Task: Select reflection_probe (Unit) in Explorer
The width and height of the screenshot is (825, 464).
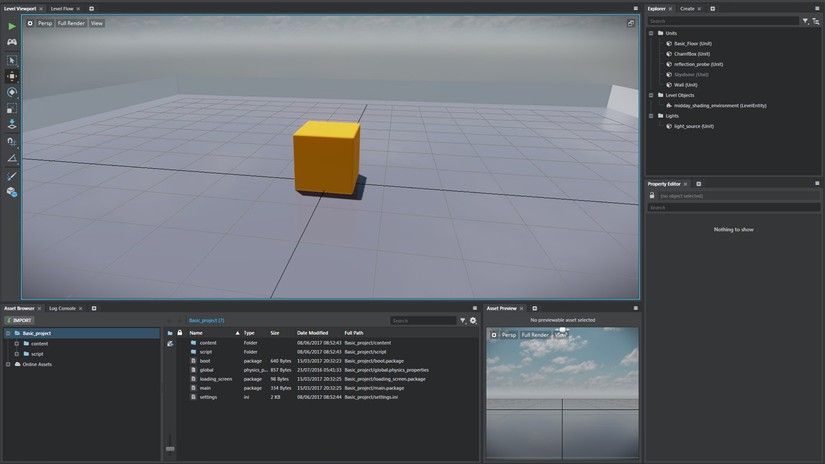Action: (698, 64)
